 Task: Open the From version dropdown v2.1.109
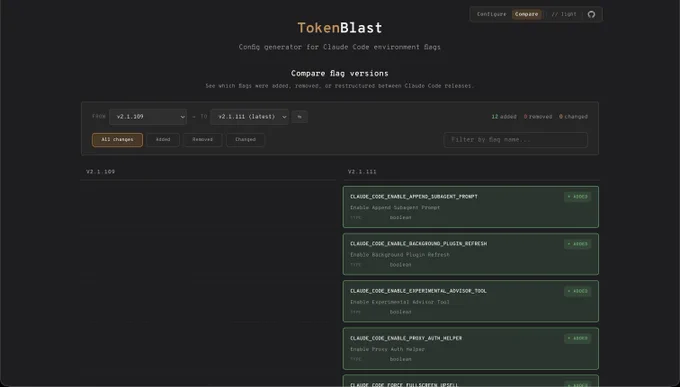pyautogui.click(x=148, y=117)
